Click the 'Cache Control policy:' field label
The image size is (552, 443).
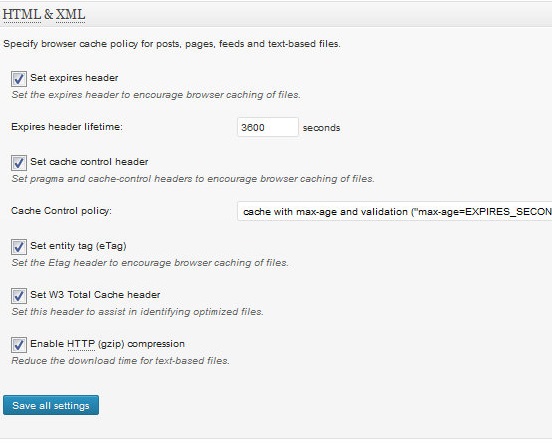click(x=61, y=211)
